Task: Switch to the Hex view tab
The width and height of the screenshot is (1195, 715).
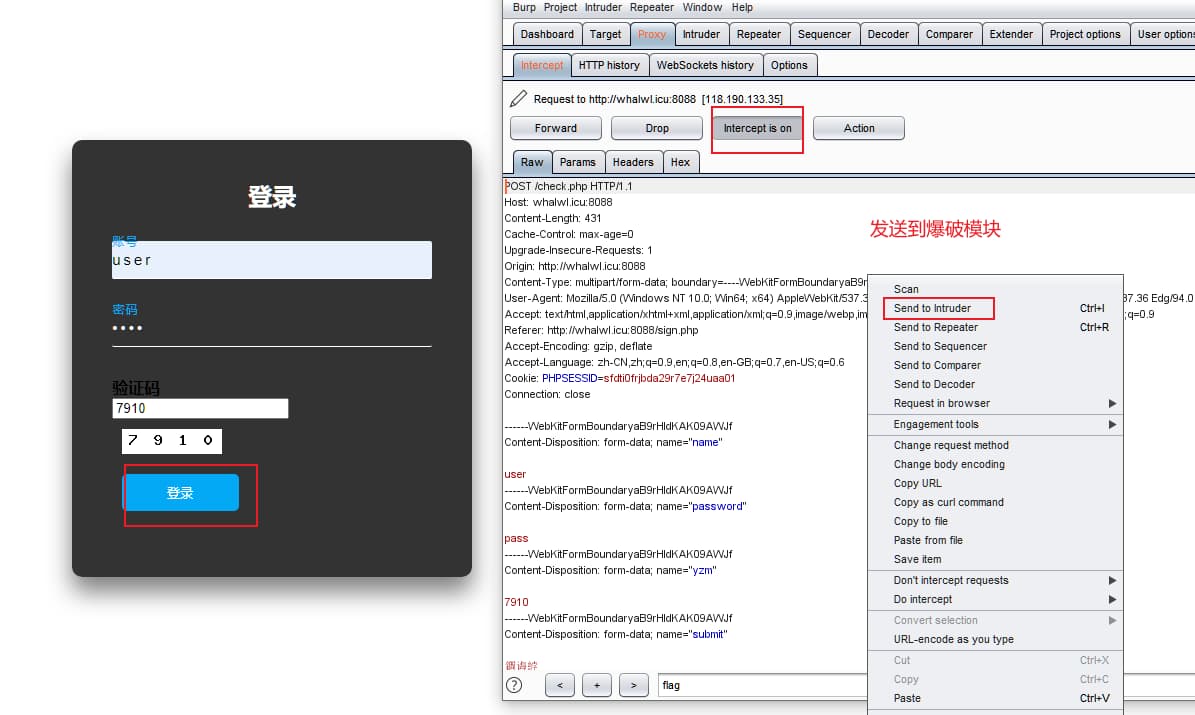Action: pyautogui.click(x=681, y=162)
